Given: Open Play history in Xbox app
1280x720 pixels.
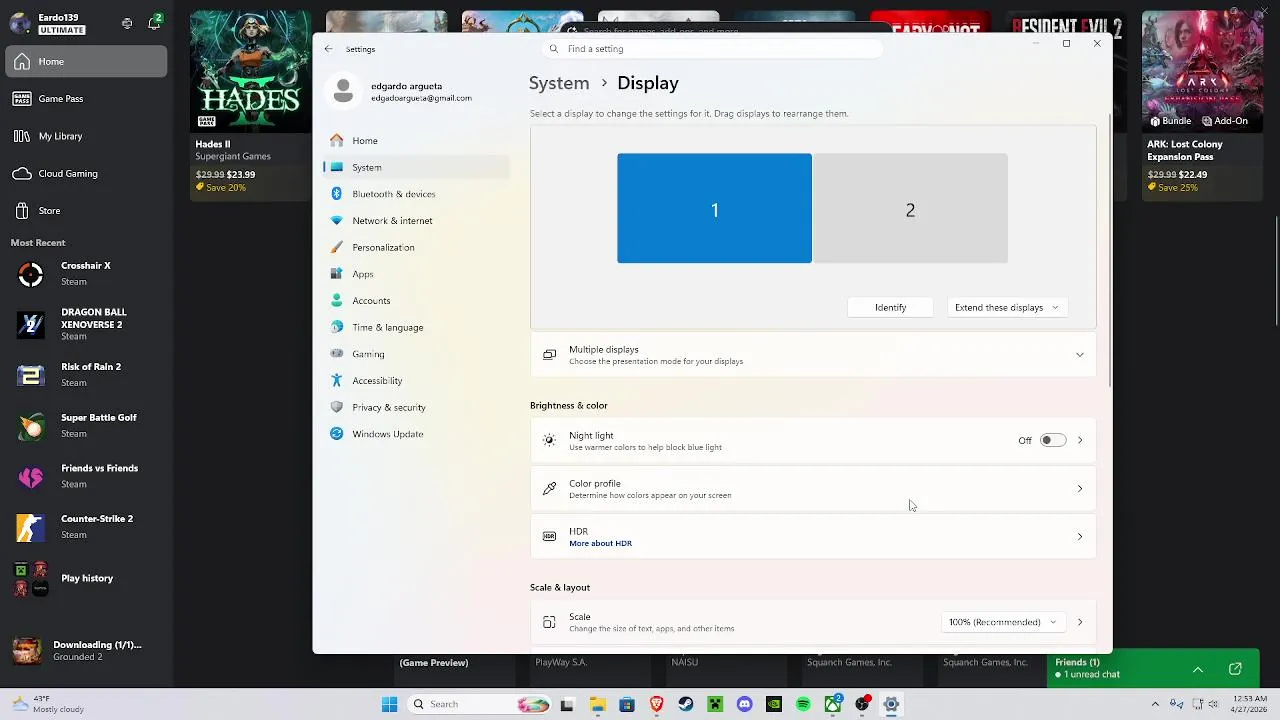Looking at the screenshot, I should click(86, 578).
